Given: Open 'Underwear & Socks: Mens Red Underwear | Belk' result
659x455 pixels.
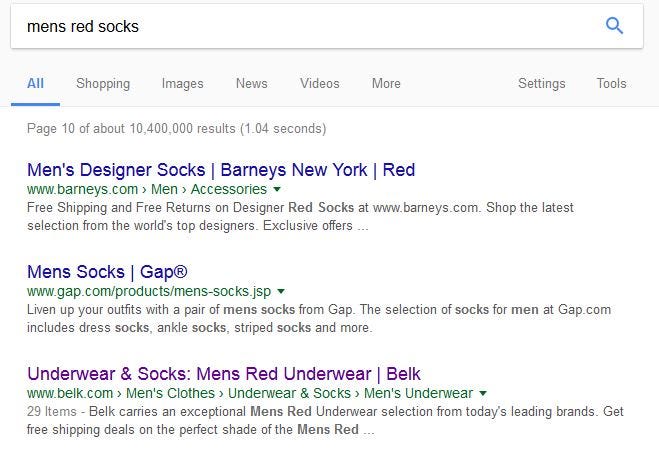Looking at the screenshot, I should [x=224, y=373].
